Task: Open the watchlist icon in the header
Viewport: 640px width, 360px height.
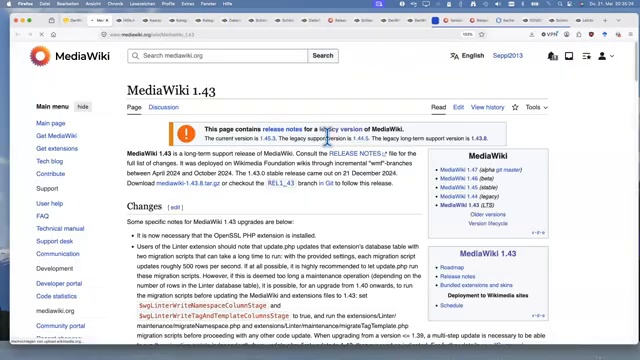Action: click(x=587, y=56)
